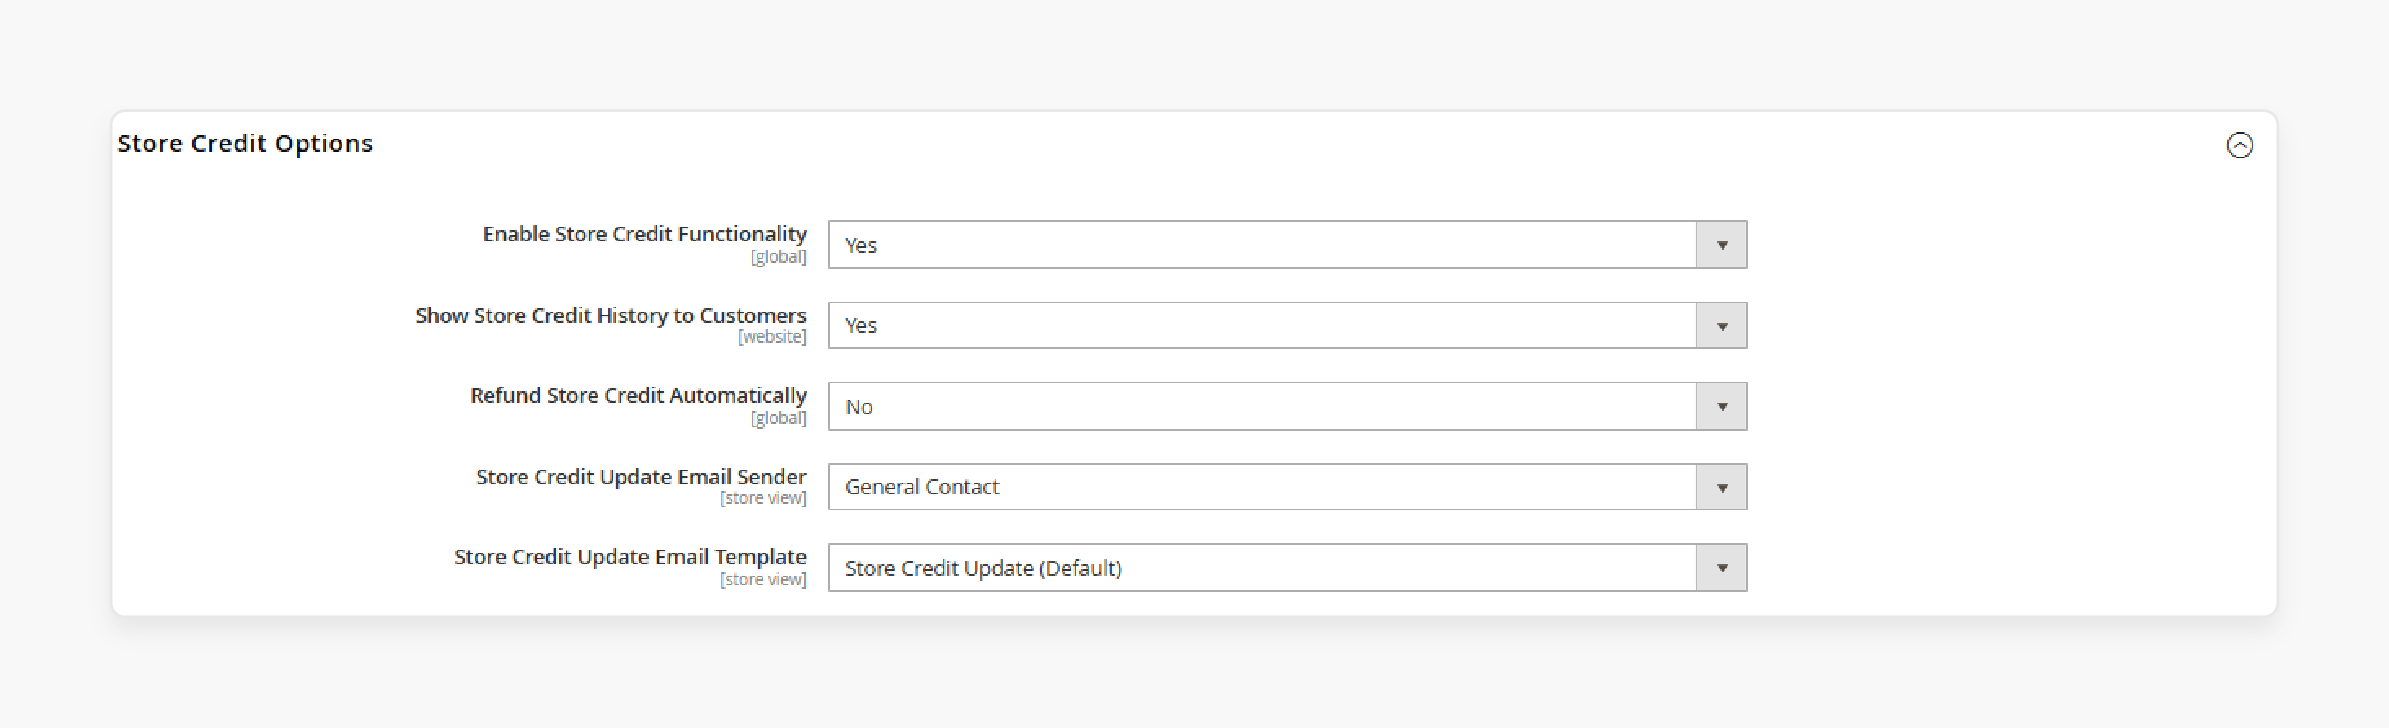Click the Store Credit Update Email Template label

[x=630, y=557]
